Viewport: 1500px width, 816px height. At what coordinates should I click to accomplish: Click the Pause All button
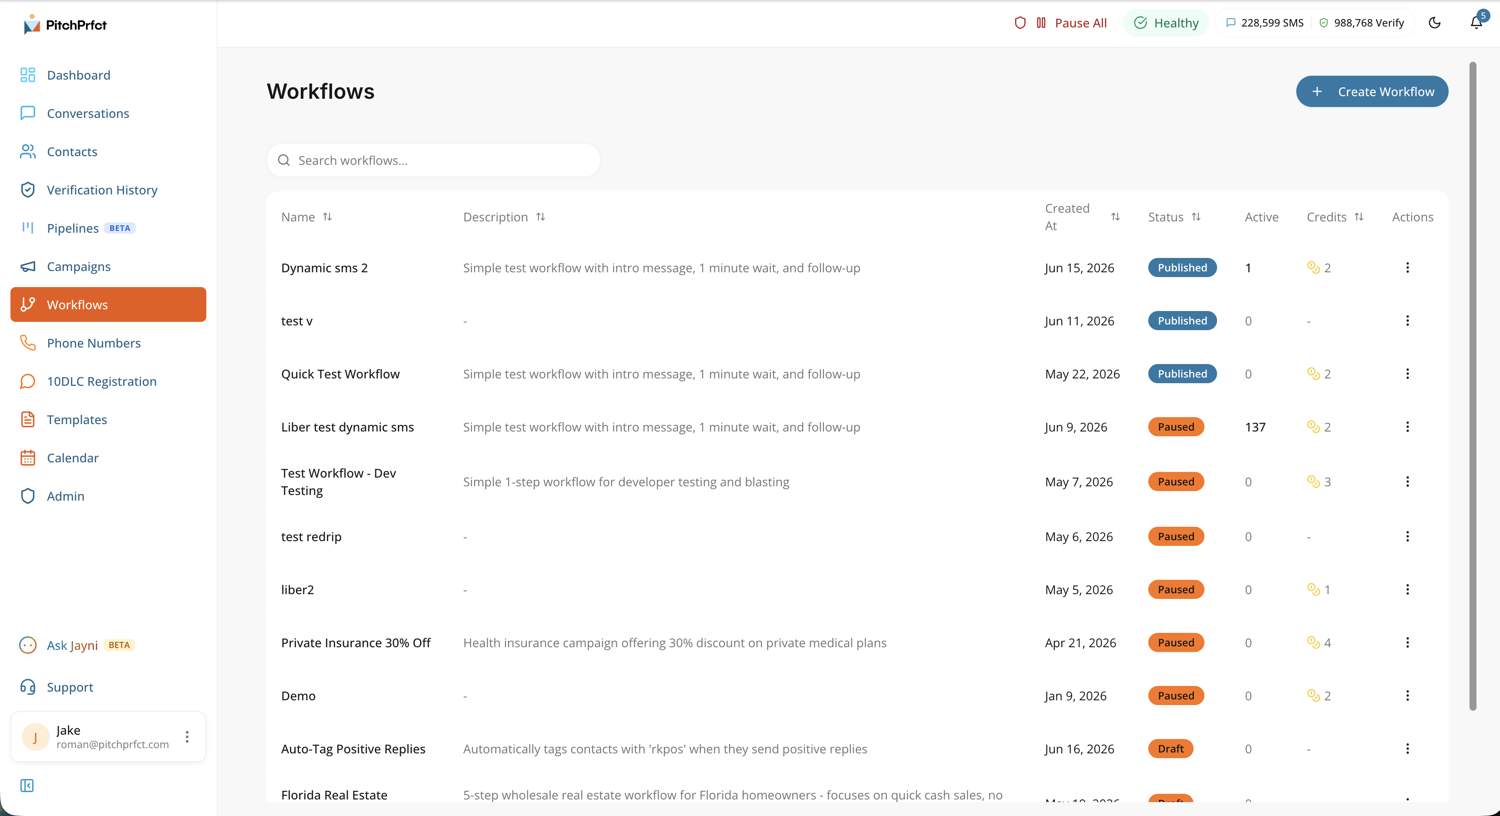click(x=1071, y=23)
